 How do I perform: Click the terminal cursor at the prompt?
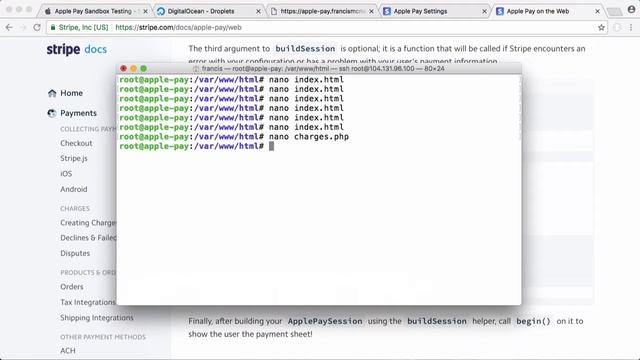[271, 146]
